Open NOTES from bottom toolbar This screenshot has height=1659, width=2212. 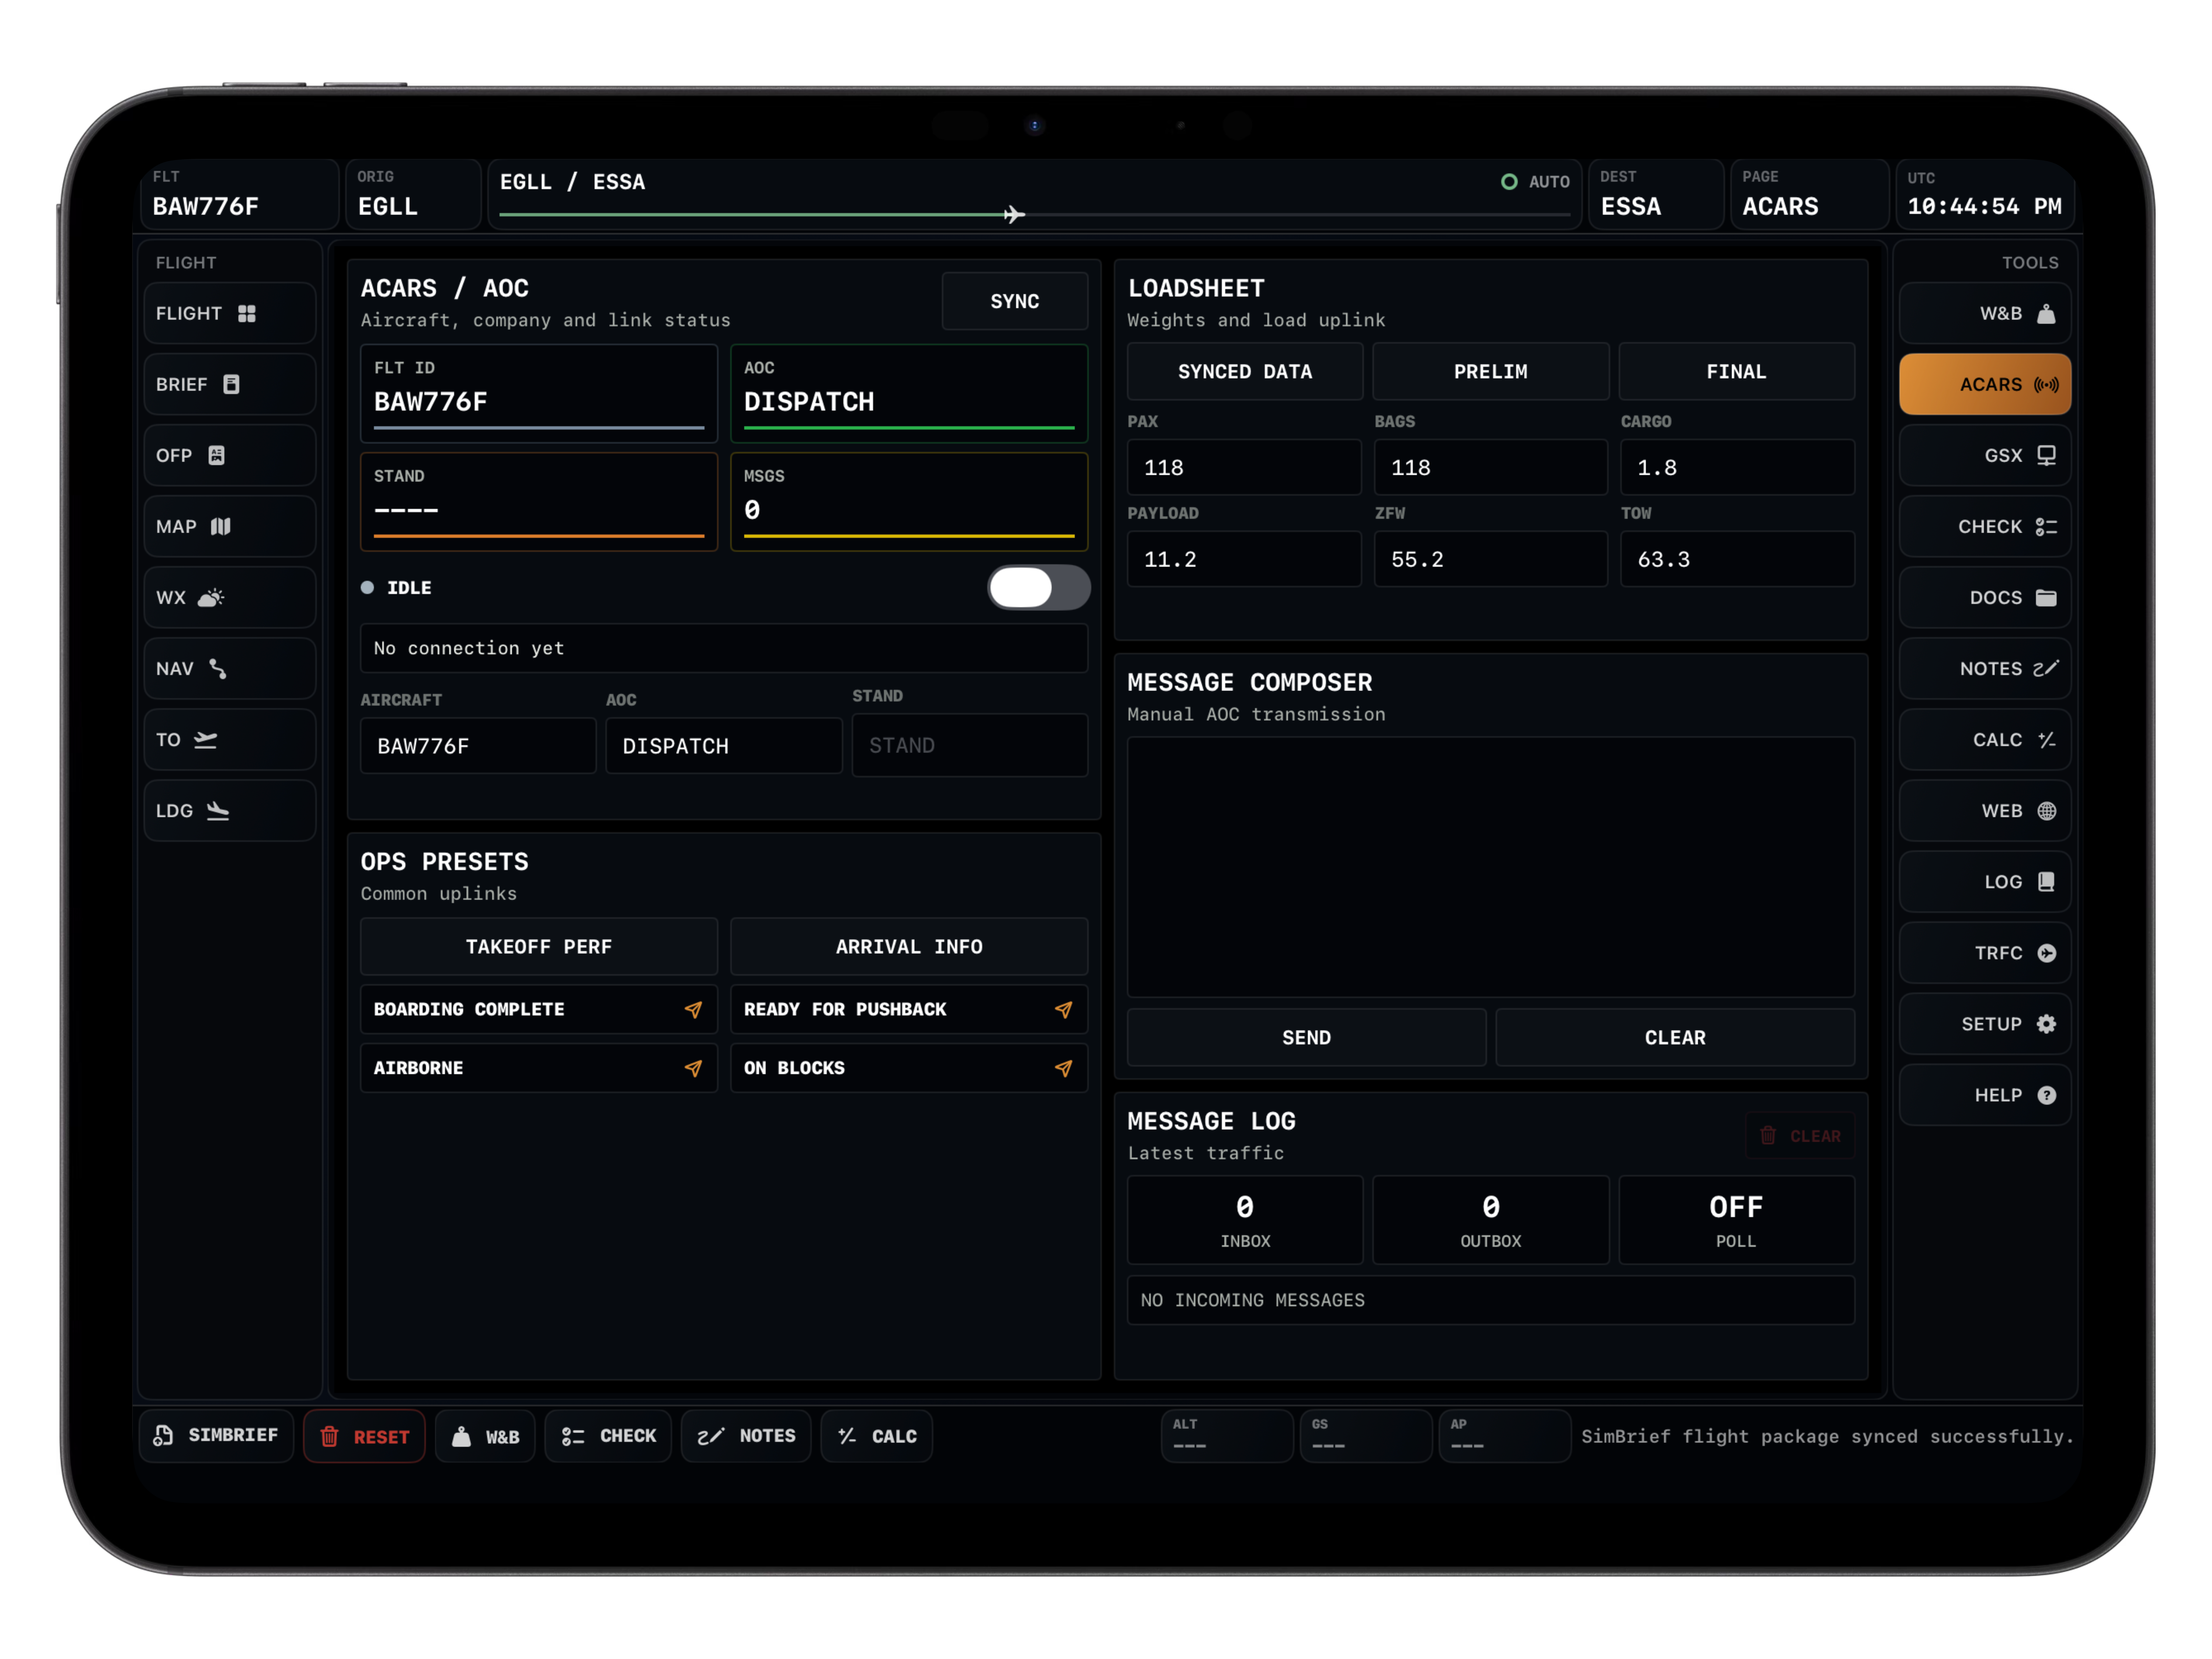click(x=746, y=1436)
